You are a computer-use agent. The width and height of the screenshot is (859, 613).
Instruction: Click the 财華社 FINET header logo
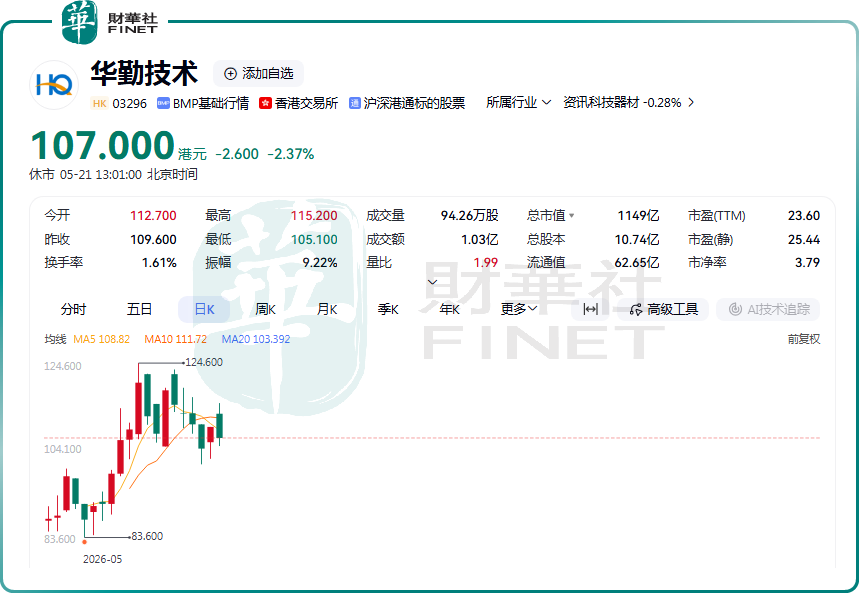click(x=110, y=22)
